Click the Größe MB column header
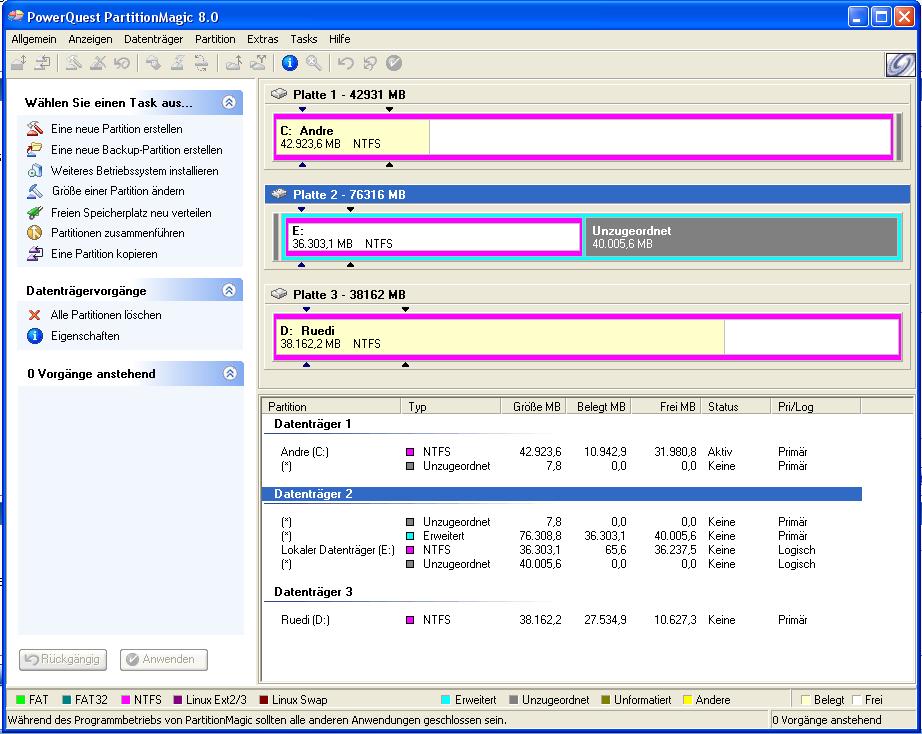This screenshot has width=922, height=734. coord(533,406)
